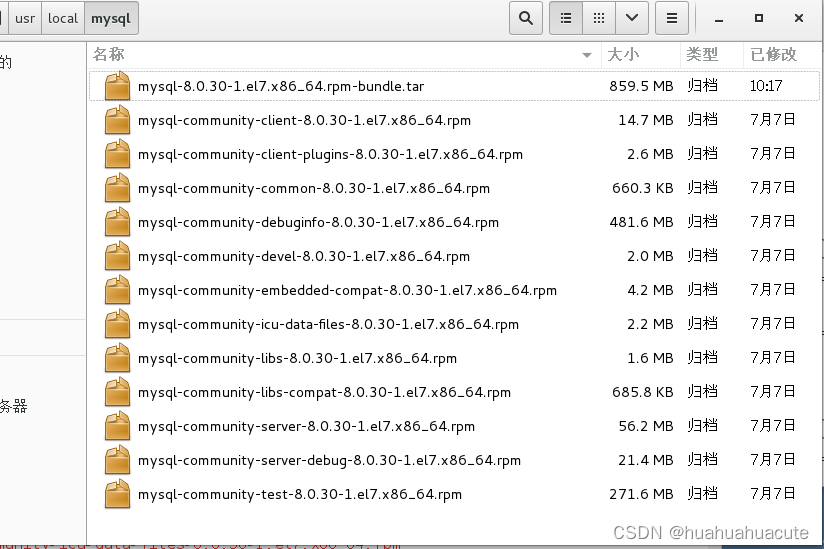Close the file manager window
Image resolution: width=824 pixels, height=549 pixels.
(799, 18)
